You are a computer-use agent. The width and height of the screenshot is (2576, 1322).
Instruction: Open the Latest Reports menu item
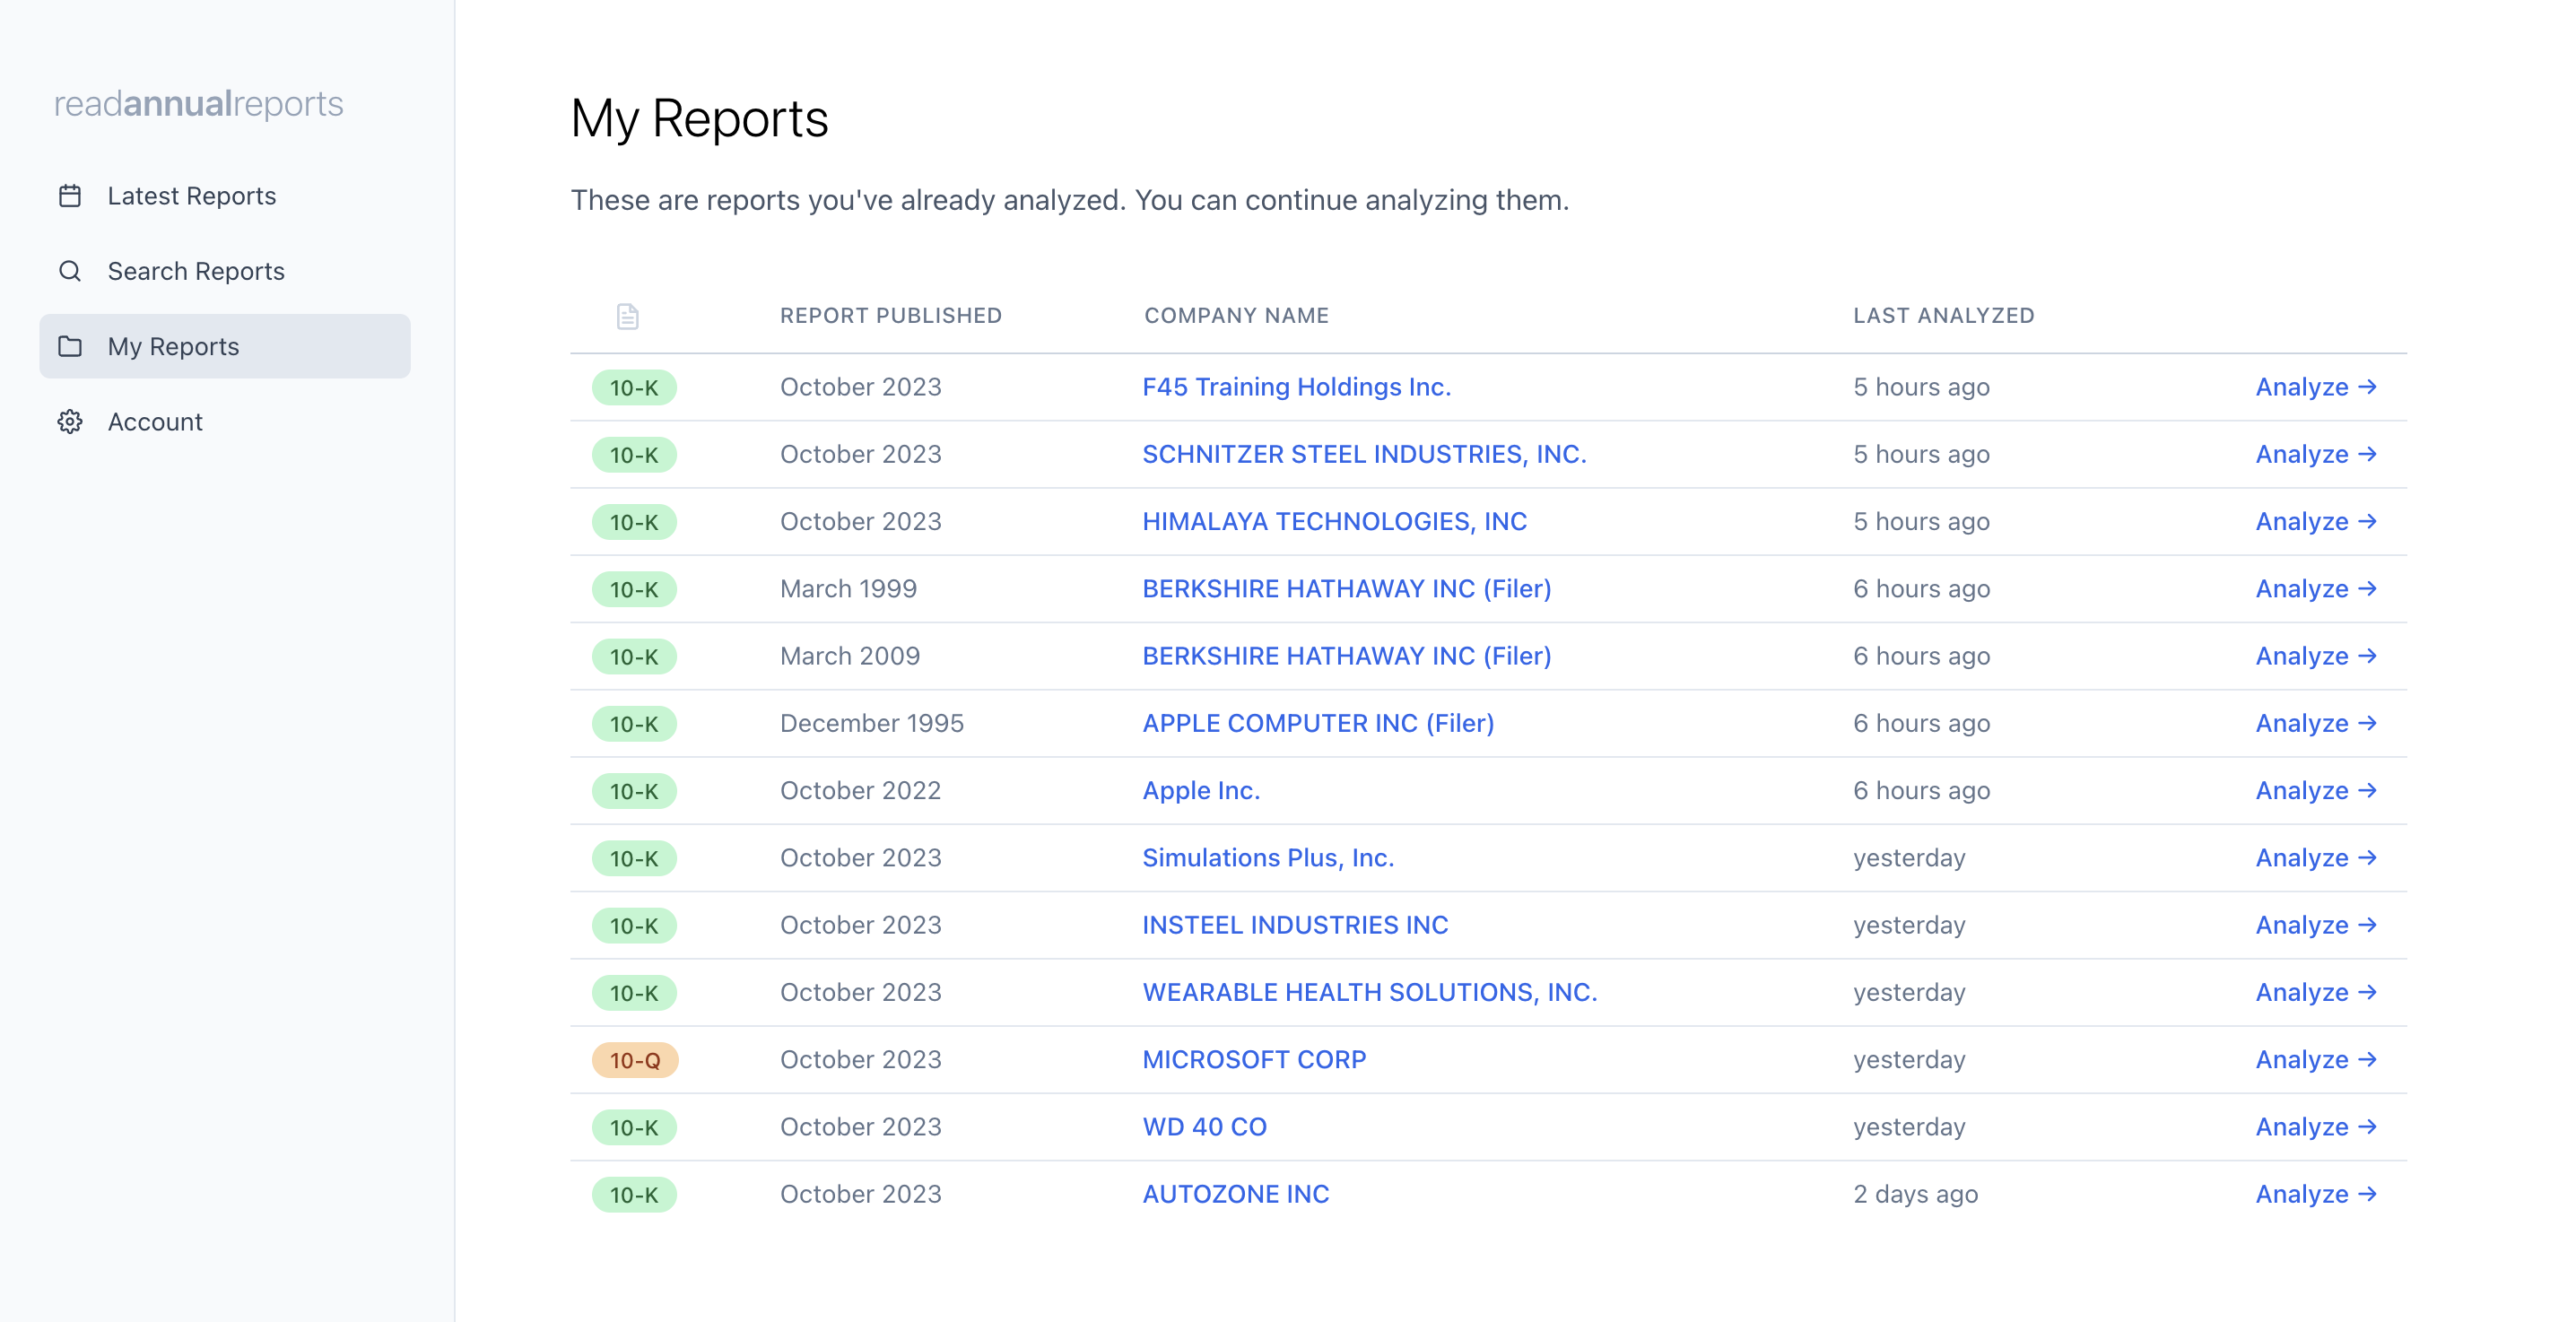click(x=191, y=196)
